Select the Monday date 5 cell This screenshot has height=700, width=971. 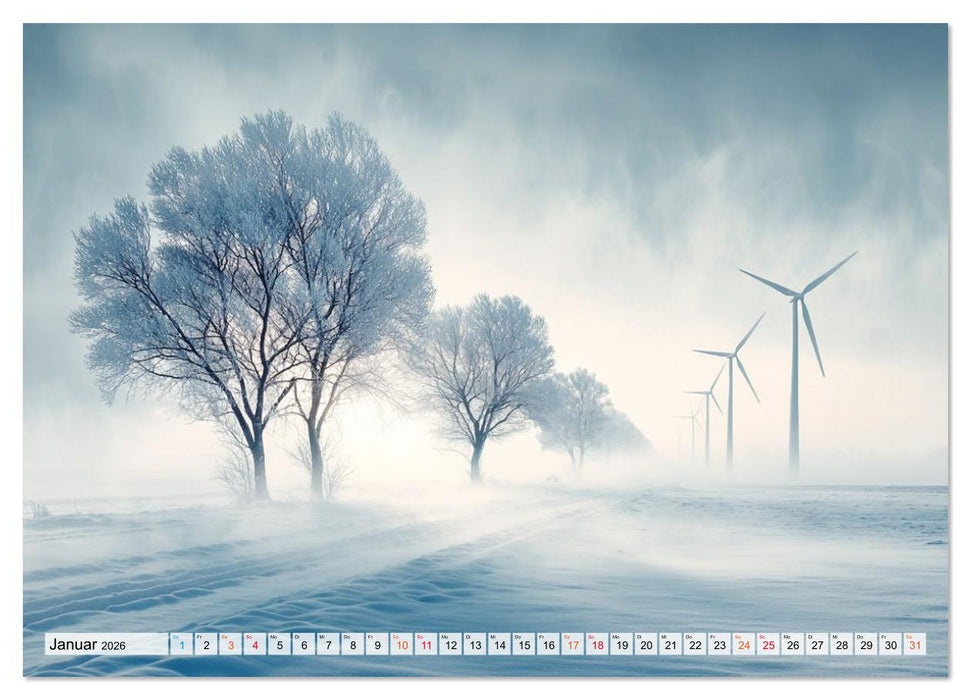coord(278,647)
